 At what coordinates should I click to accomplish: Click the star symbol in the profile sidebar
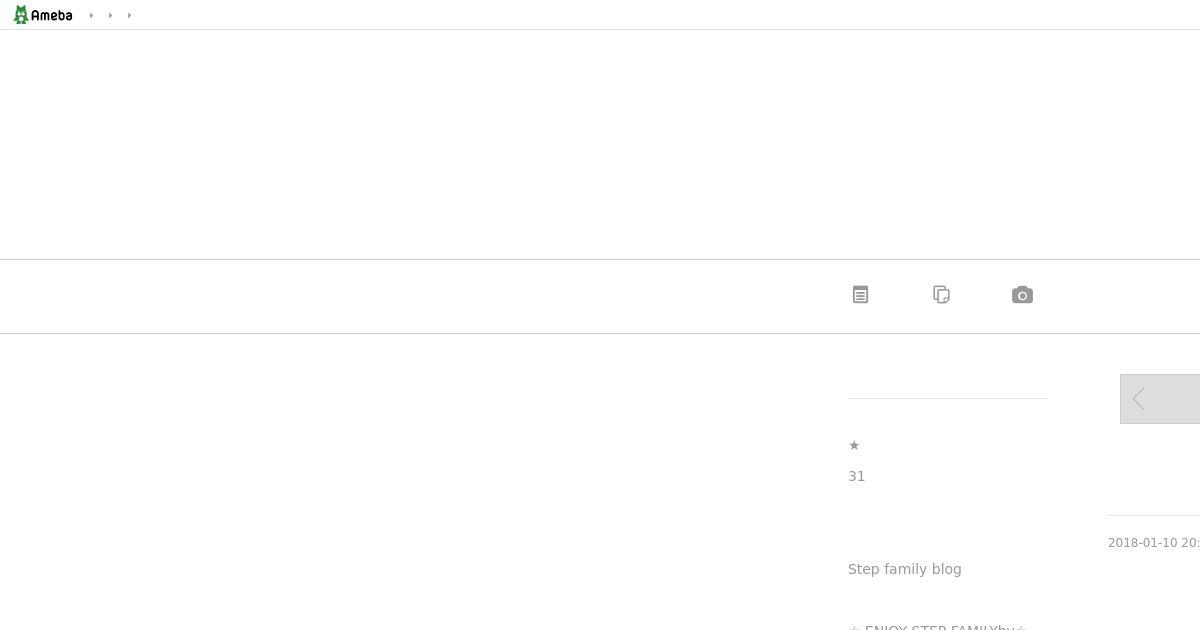854,445
